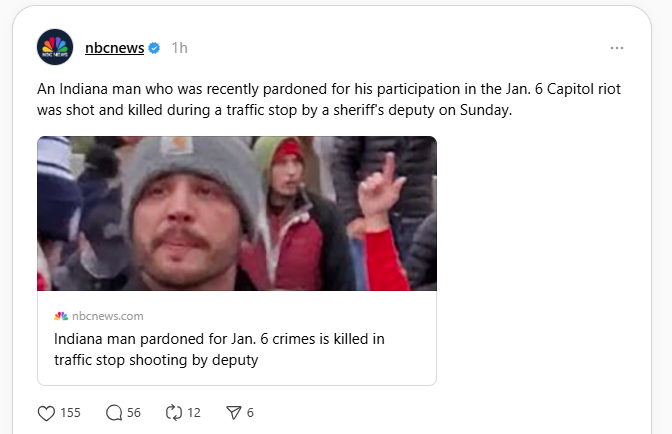Open the three-dot more options menu

coord(617,48)
